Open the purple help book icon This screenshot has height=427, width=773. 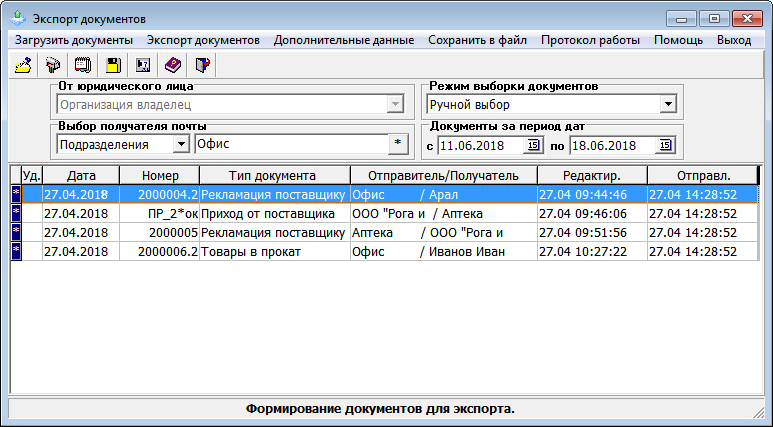point(173,65)
